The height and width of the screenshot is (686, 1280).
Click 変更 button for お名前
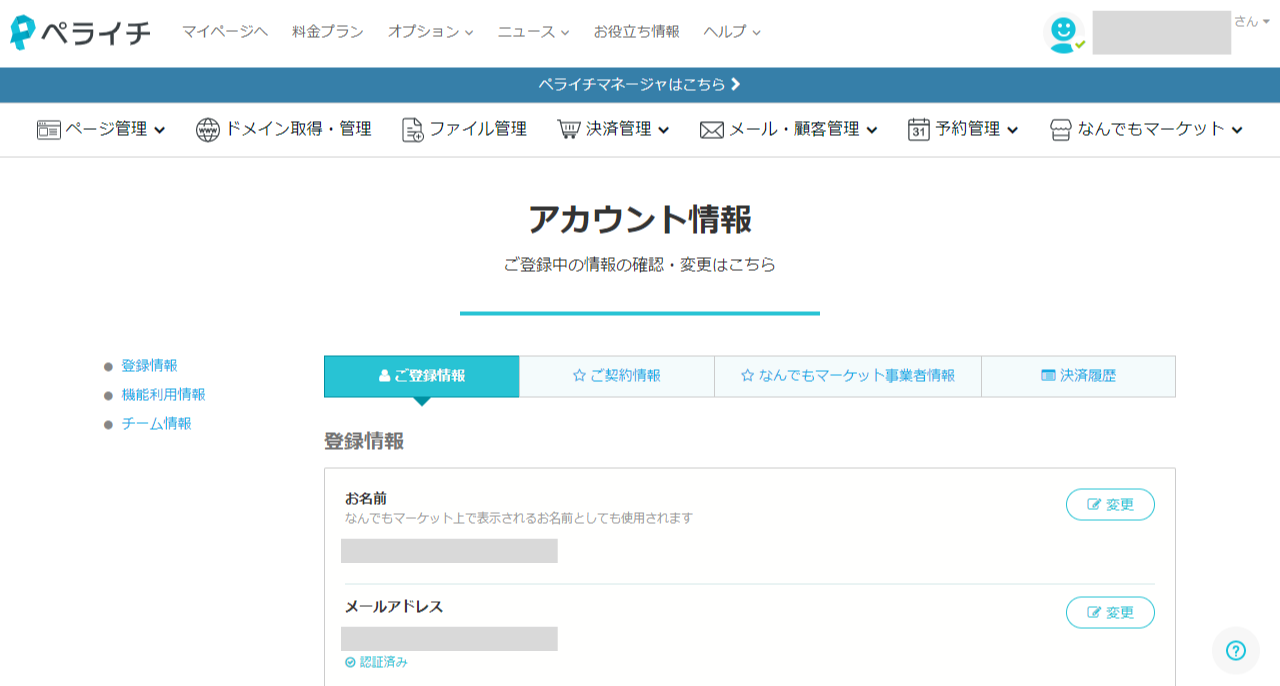click(1110, 505)
